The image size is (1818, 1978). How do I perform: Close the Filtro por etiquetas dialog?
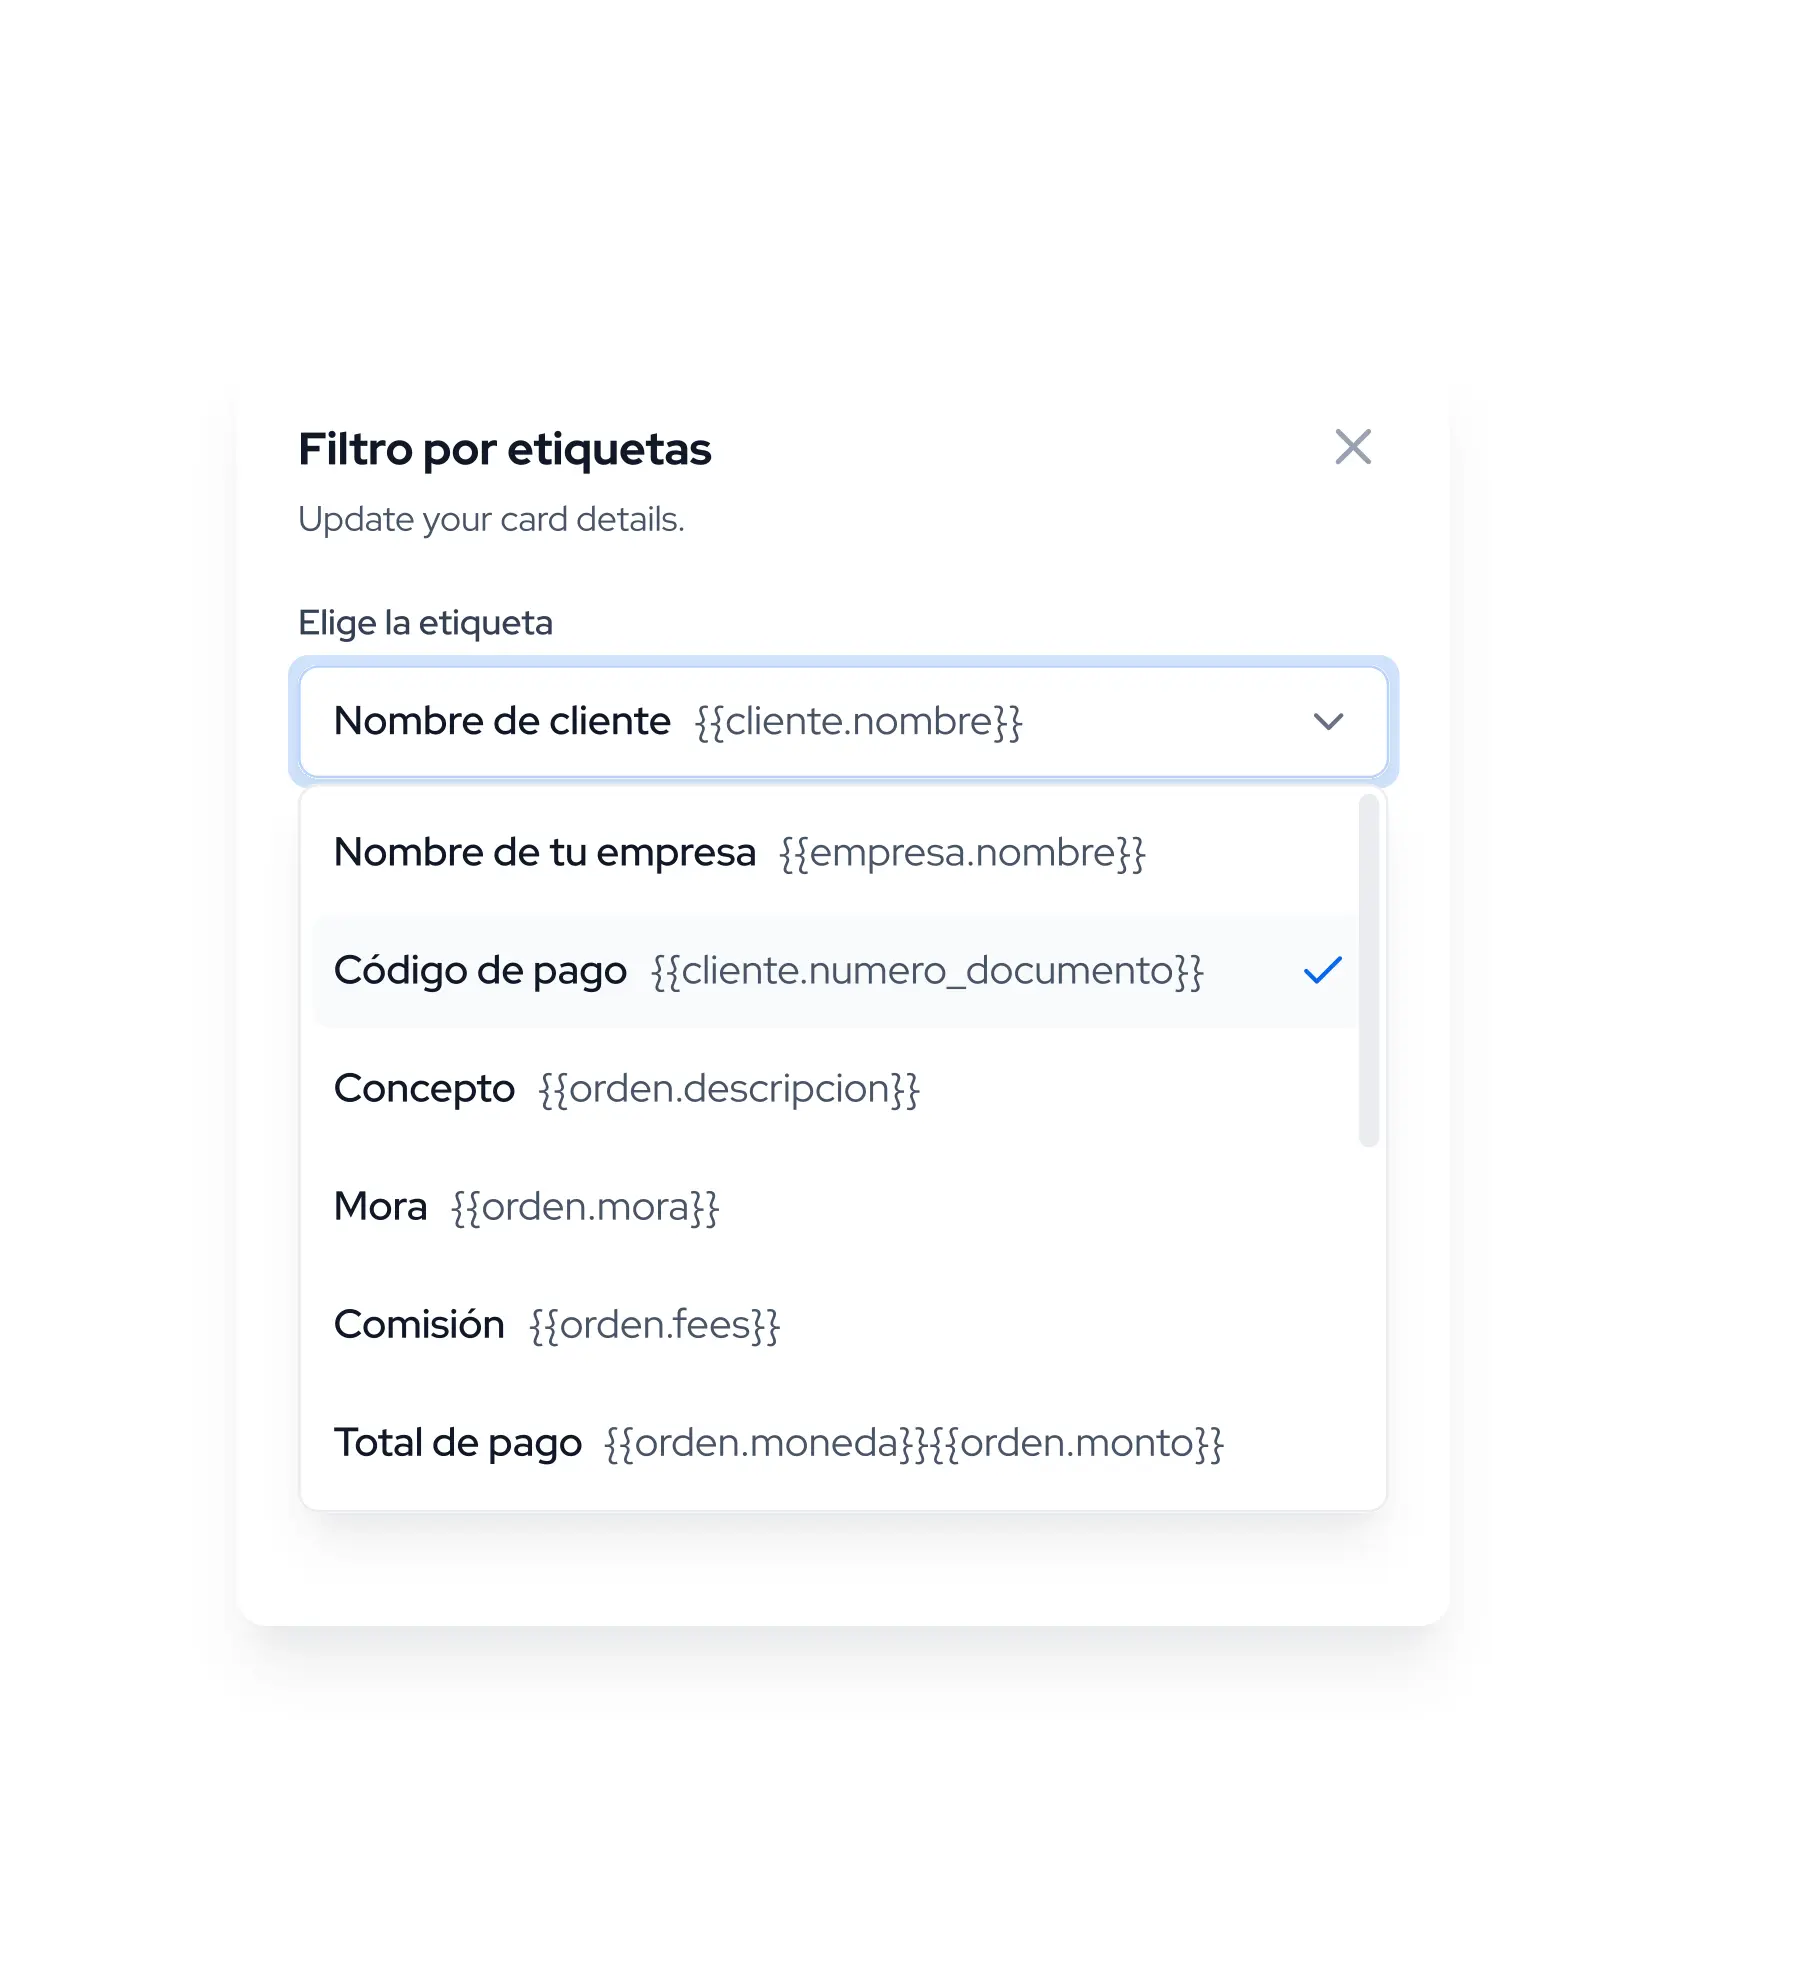1352,447
